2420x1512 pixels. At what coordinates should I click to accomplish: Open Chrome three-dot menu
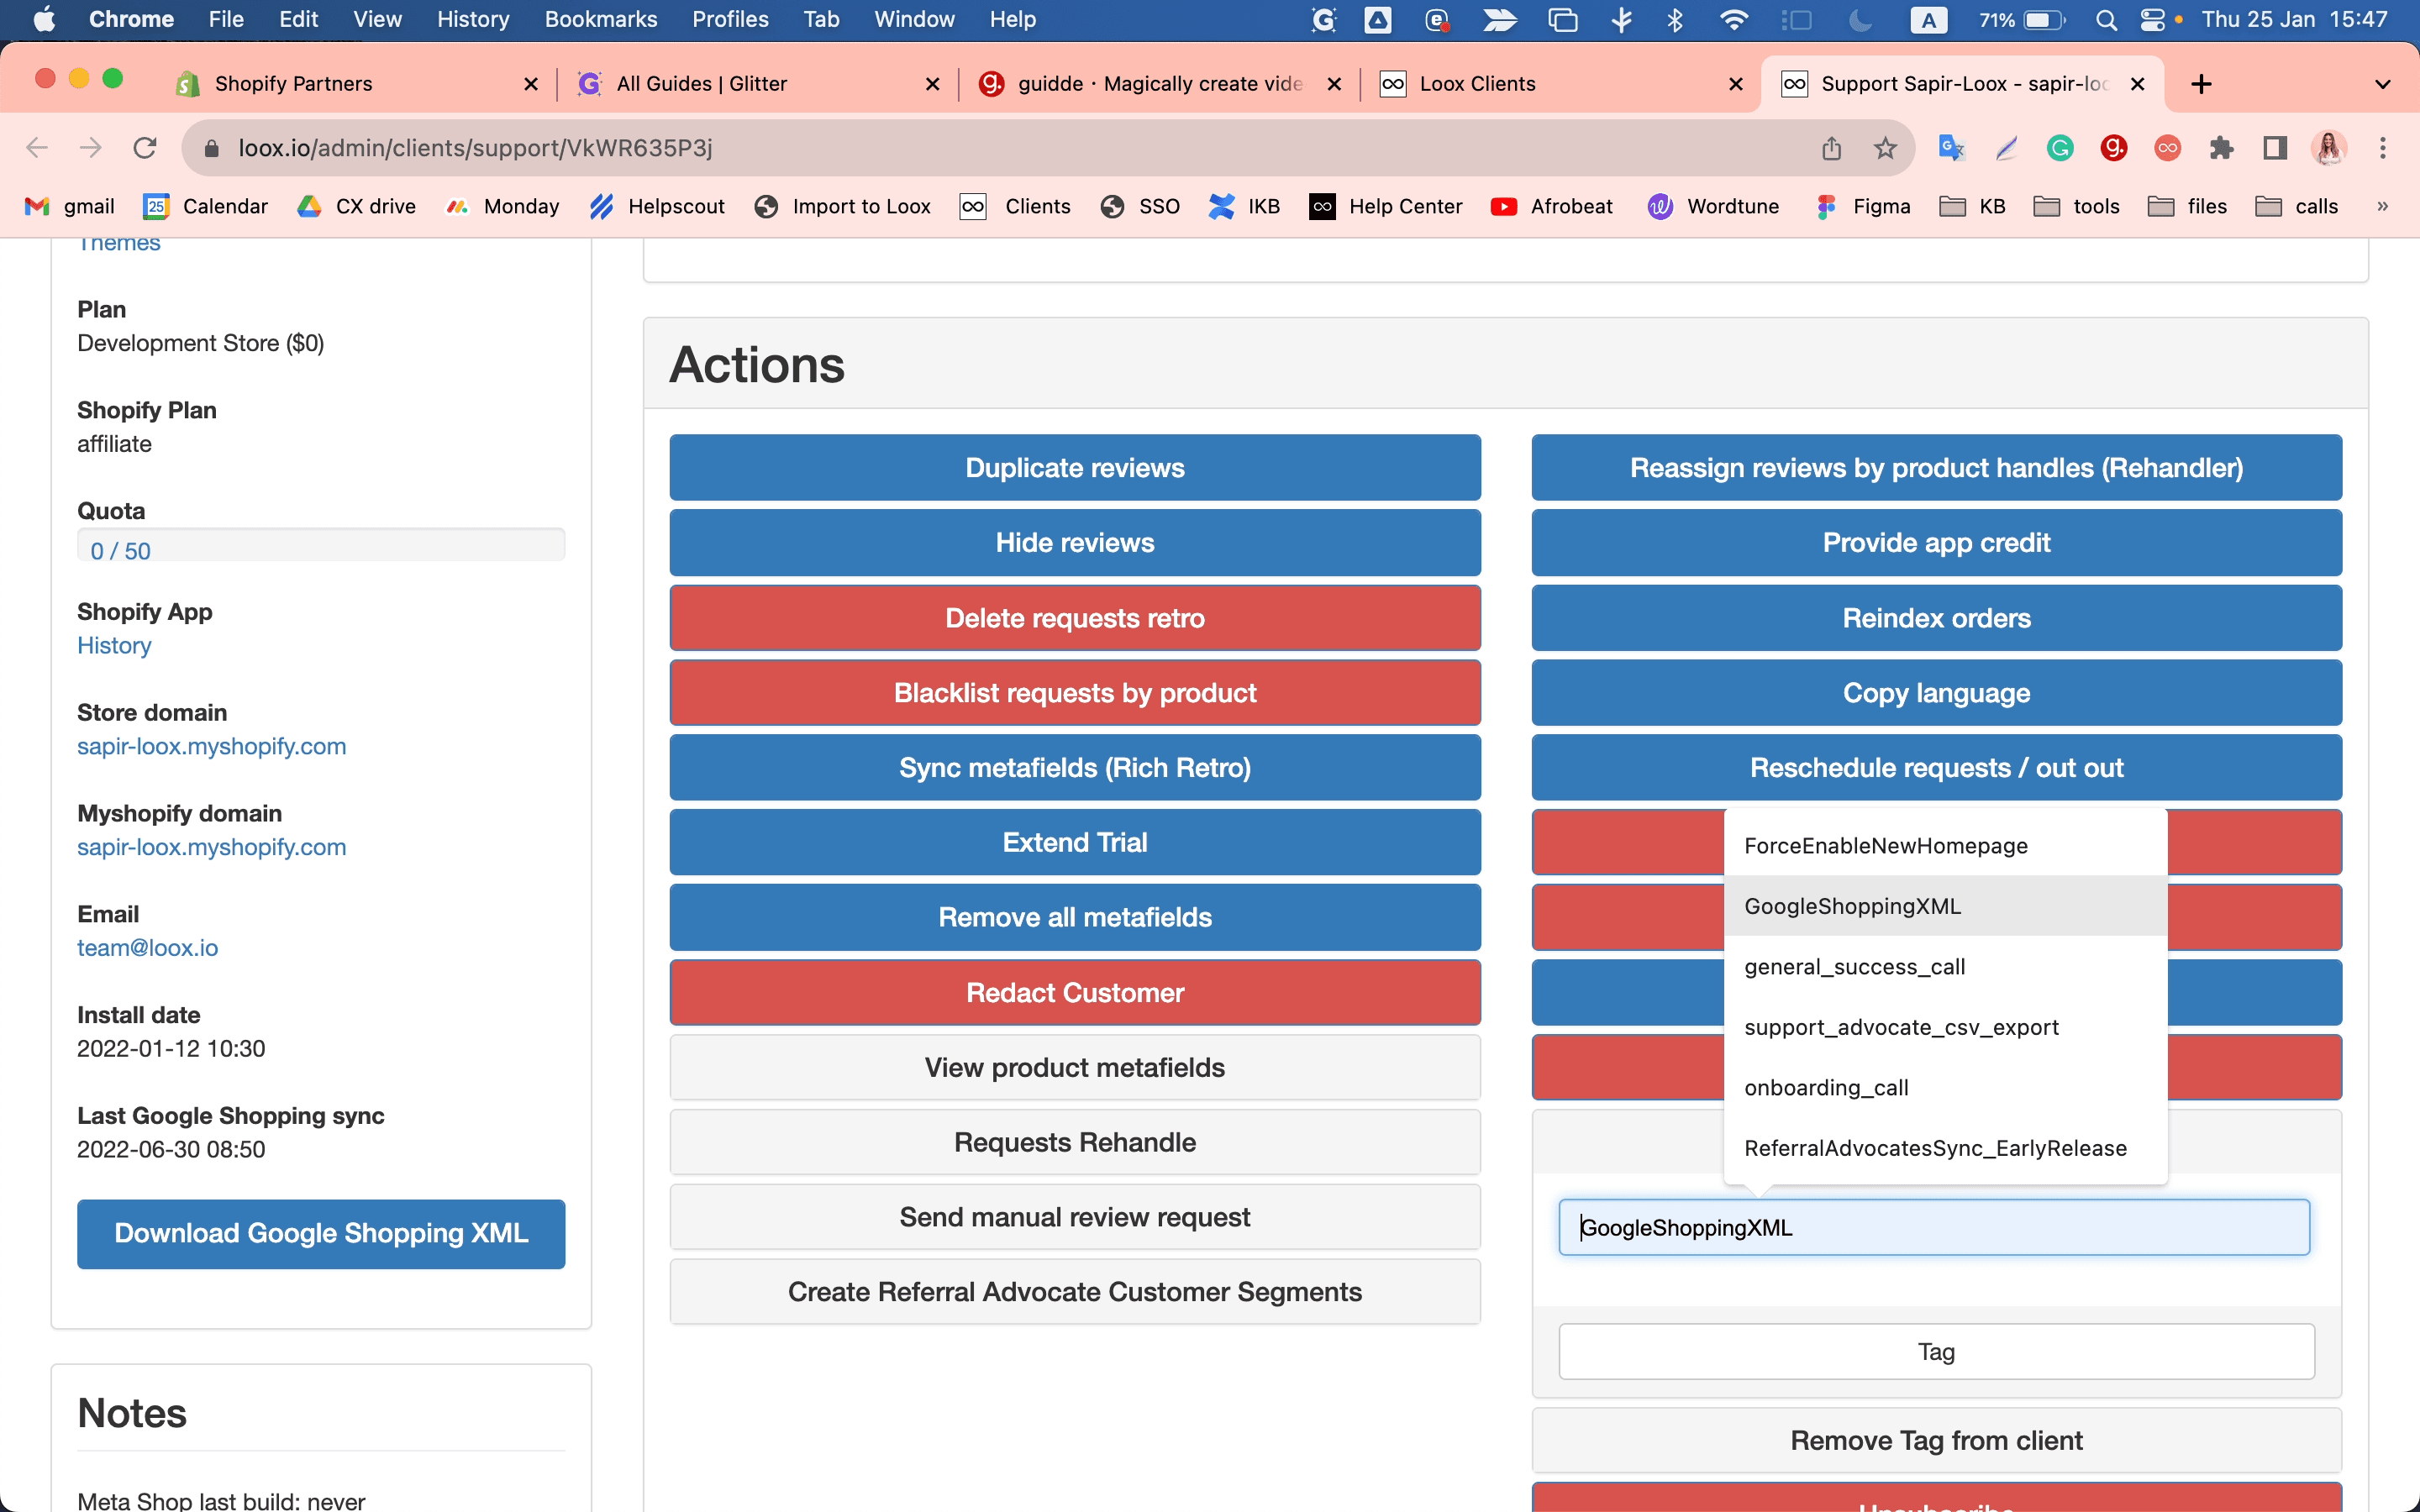pos(2383,148)
